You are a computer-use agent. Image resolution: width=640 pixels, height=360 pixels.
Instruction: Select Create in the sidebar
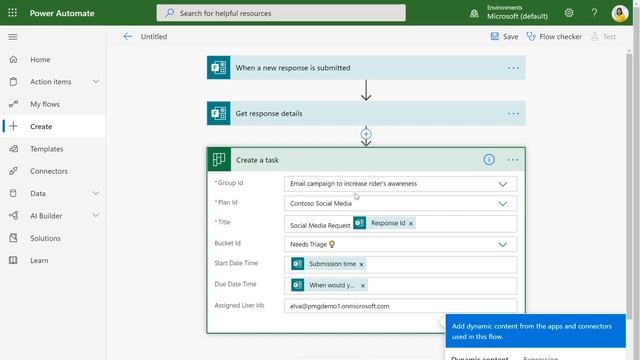pyautogui.click(x=53, y=127)
